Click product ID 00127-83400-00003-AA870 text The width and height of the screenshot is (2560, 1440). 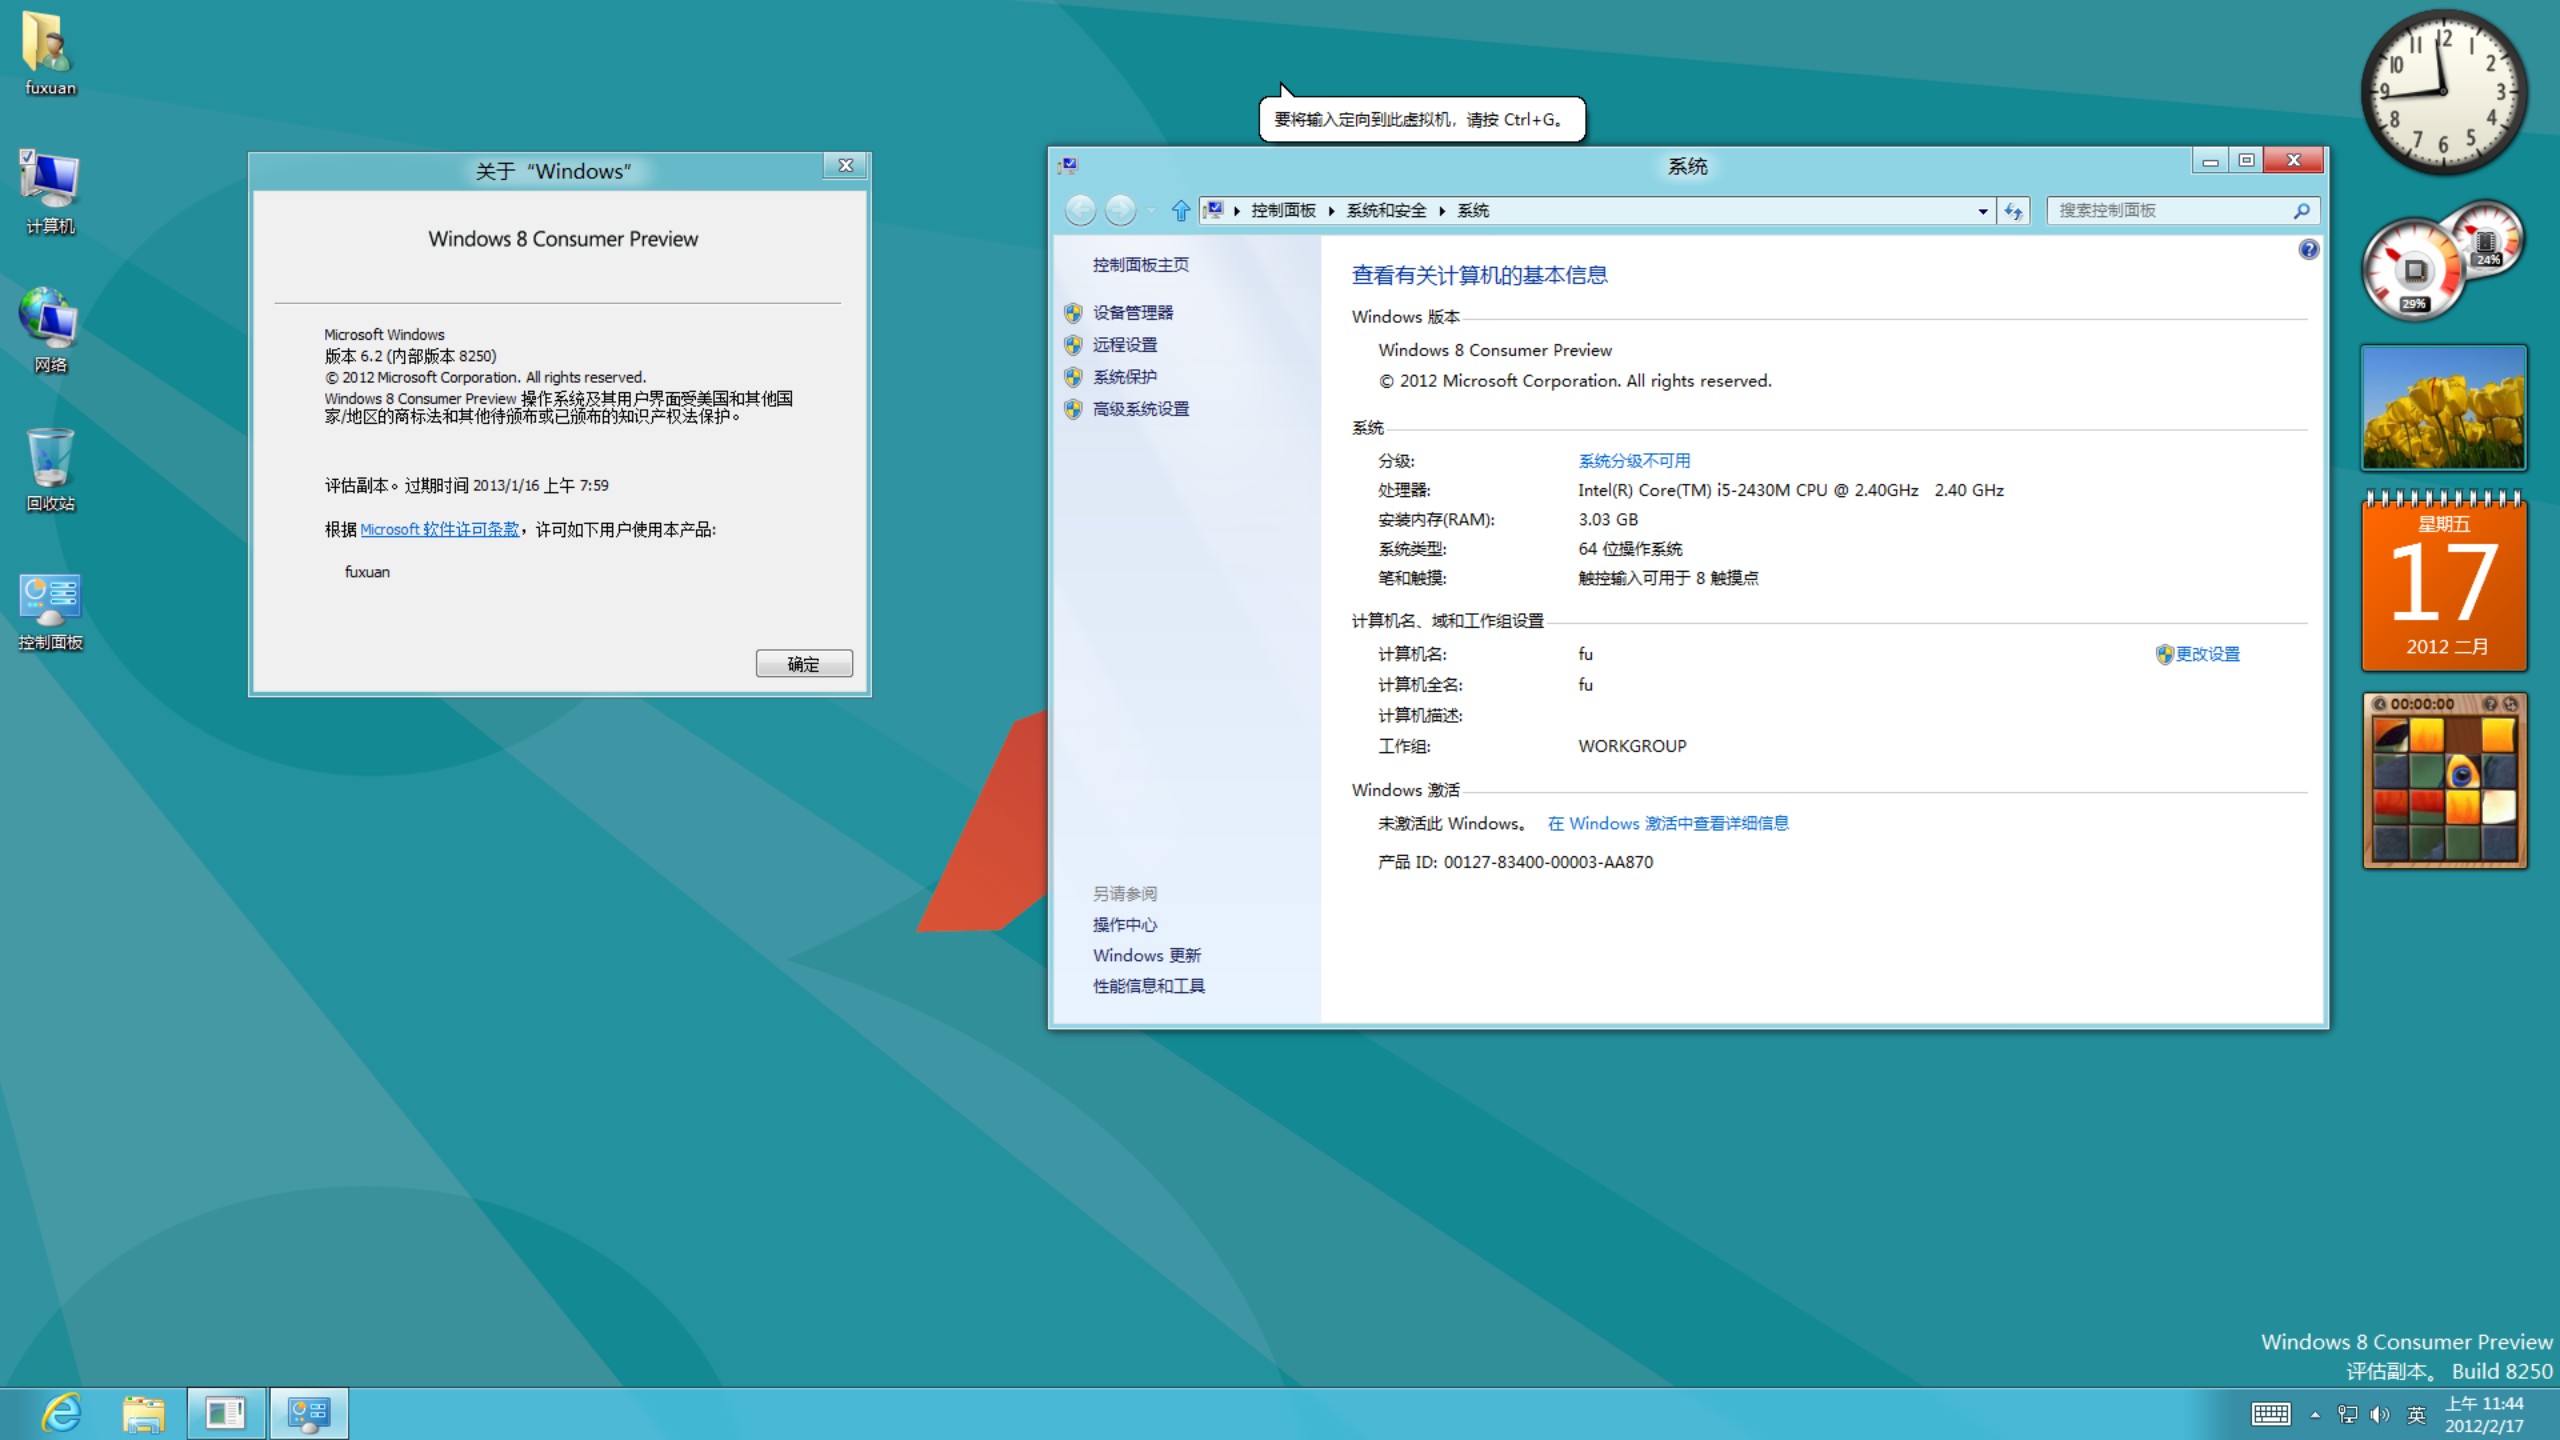click(x=1548, y=862)
